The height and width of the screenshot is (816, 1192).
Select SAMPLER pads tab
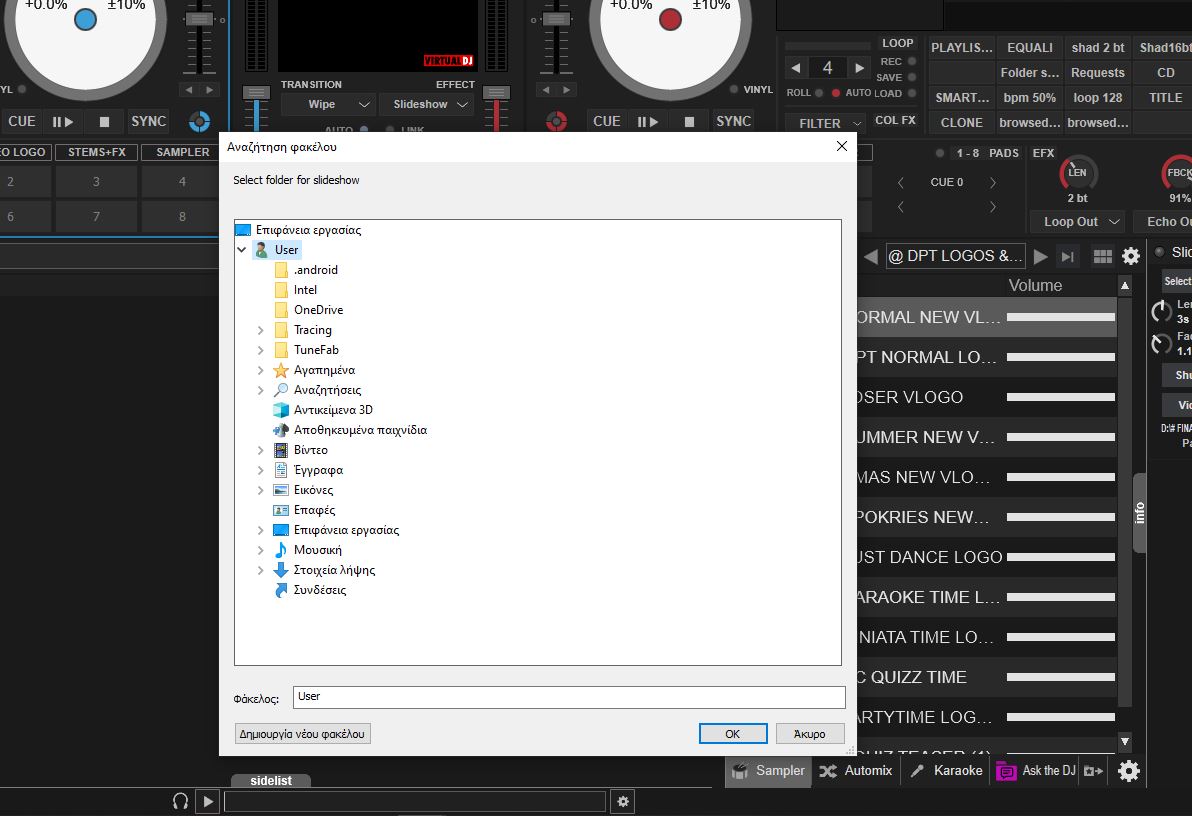coord(182,152)
